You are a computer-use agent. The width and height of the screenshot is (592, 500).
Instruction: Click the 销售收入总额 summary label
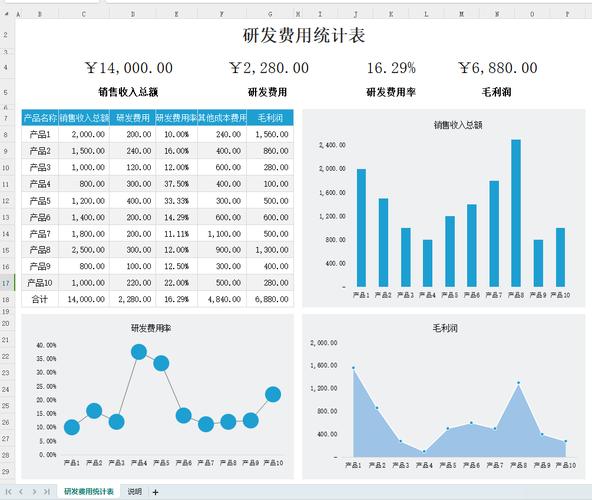tap(128, 92)
